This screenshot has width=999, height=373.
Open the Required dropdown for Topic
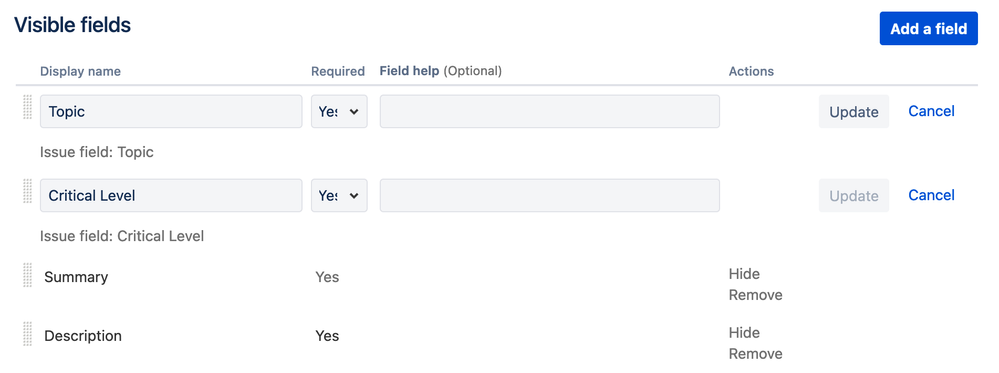[x=339, y=112]
